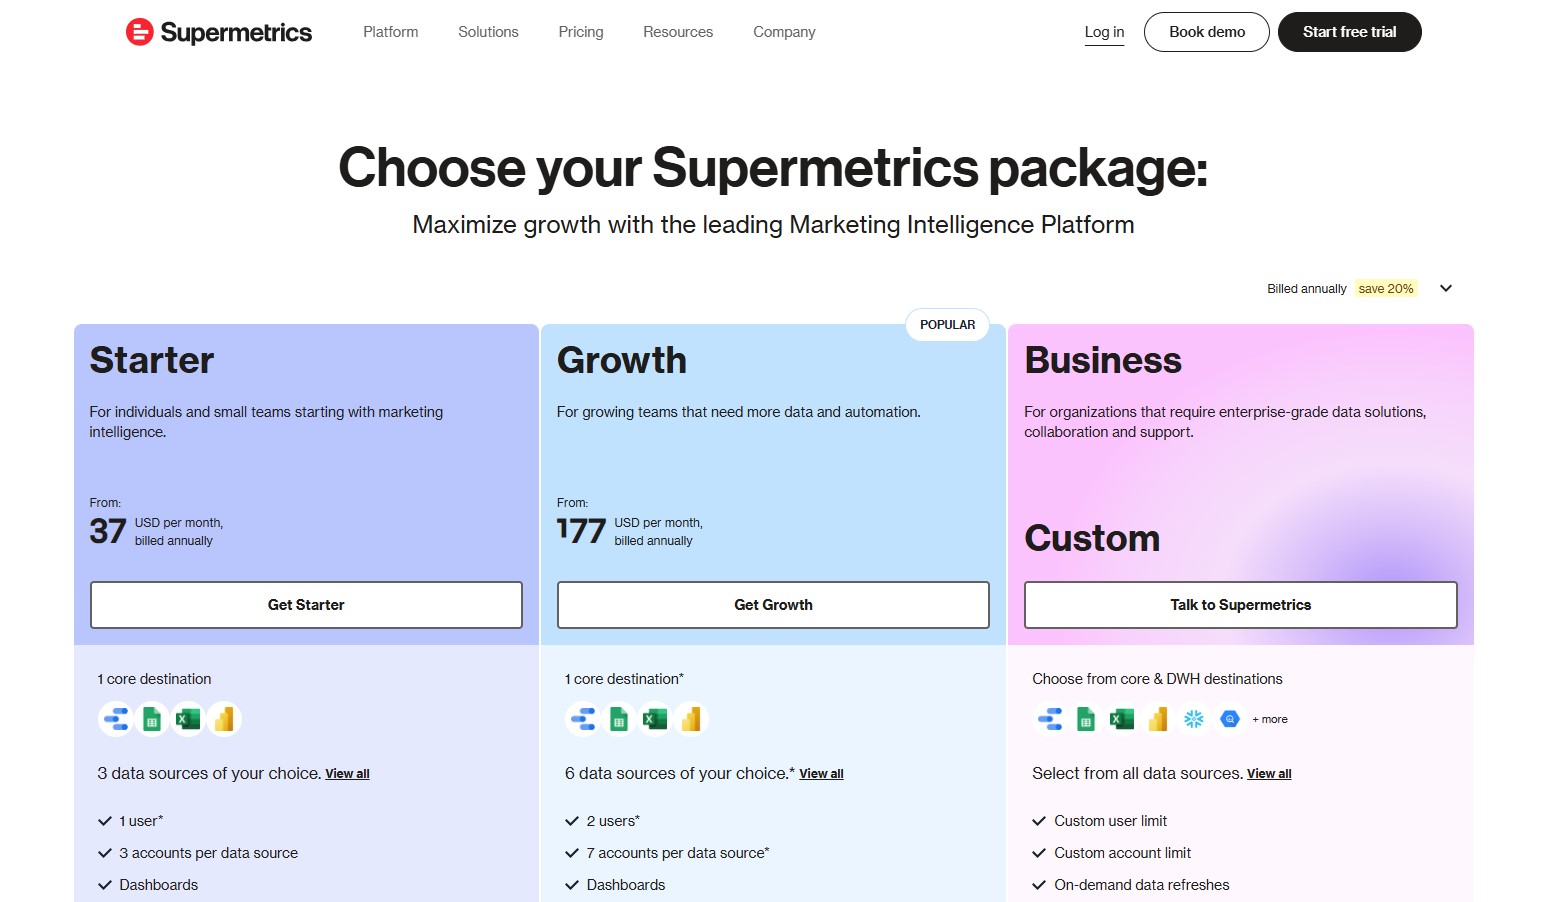This screenshot has width=1558, height=902.
Task: Open the Platform navigation menu
Action: (390, 32)
